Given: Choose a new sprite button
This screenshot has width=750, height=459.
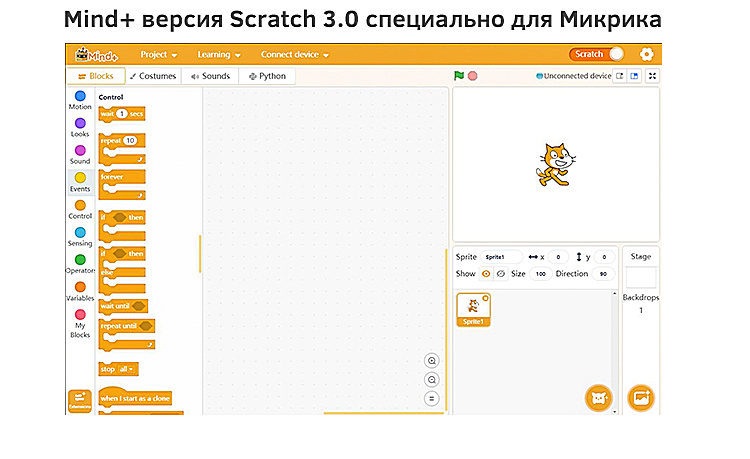Looking at the screenshot, I should [598, 398].
